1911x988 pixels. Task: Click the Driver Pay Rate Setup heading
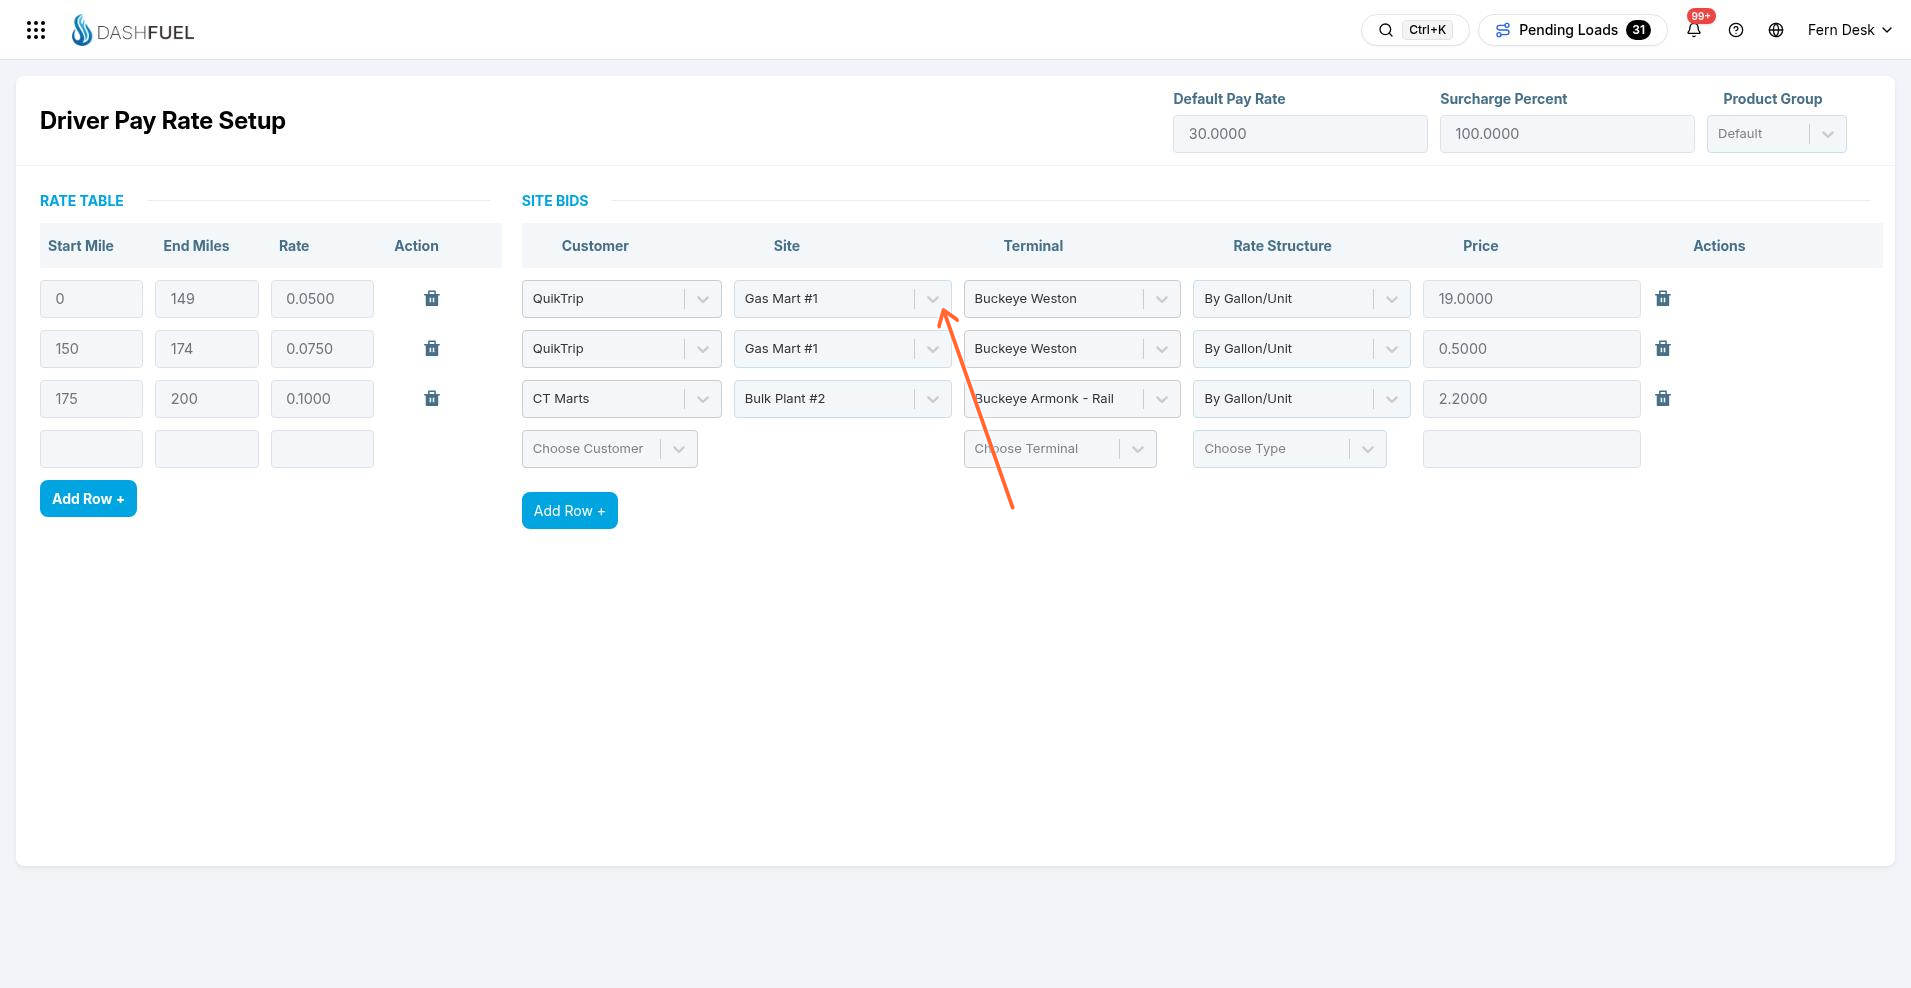(x=163, y=121)
